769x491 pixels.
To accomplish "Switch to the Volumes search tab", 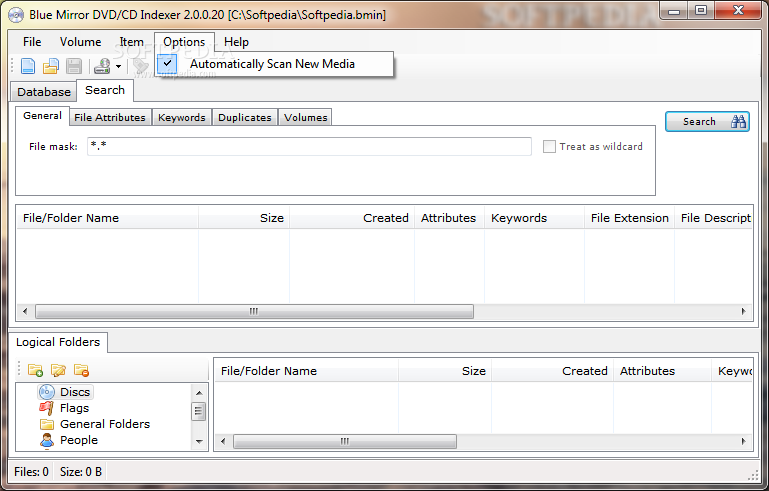I will (x=306, y=118).
